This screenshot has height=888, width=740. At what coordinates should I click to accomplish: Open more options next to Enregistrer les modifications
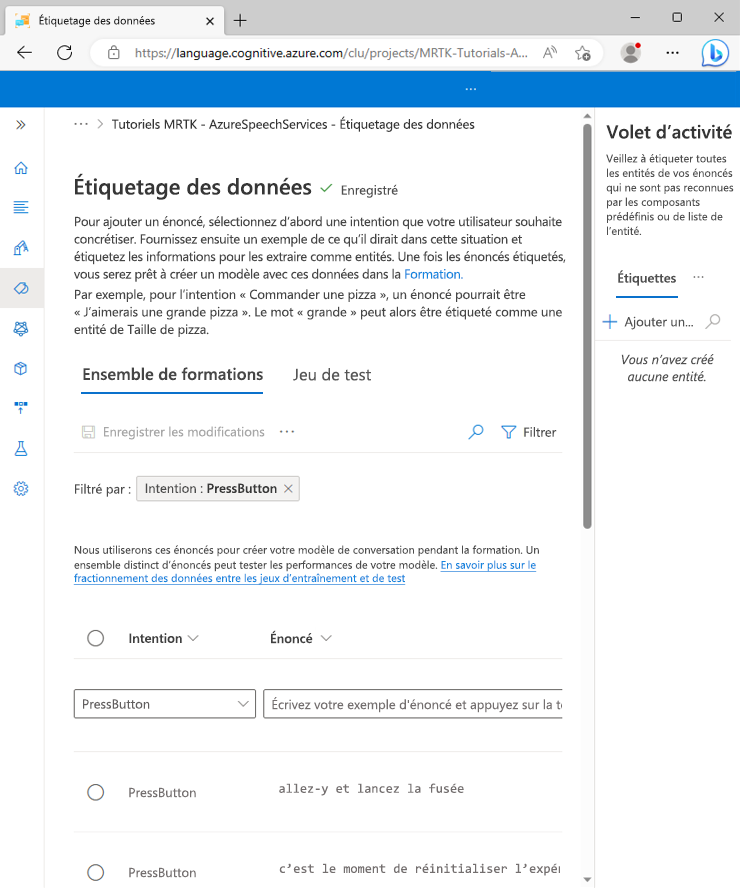click(287, 432)
